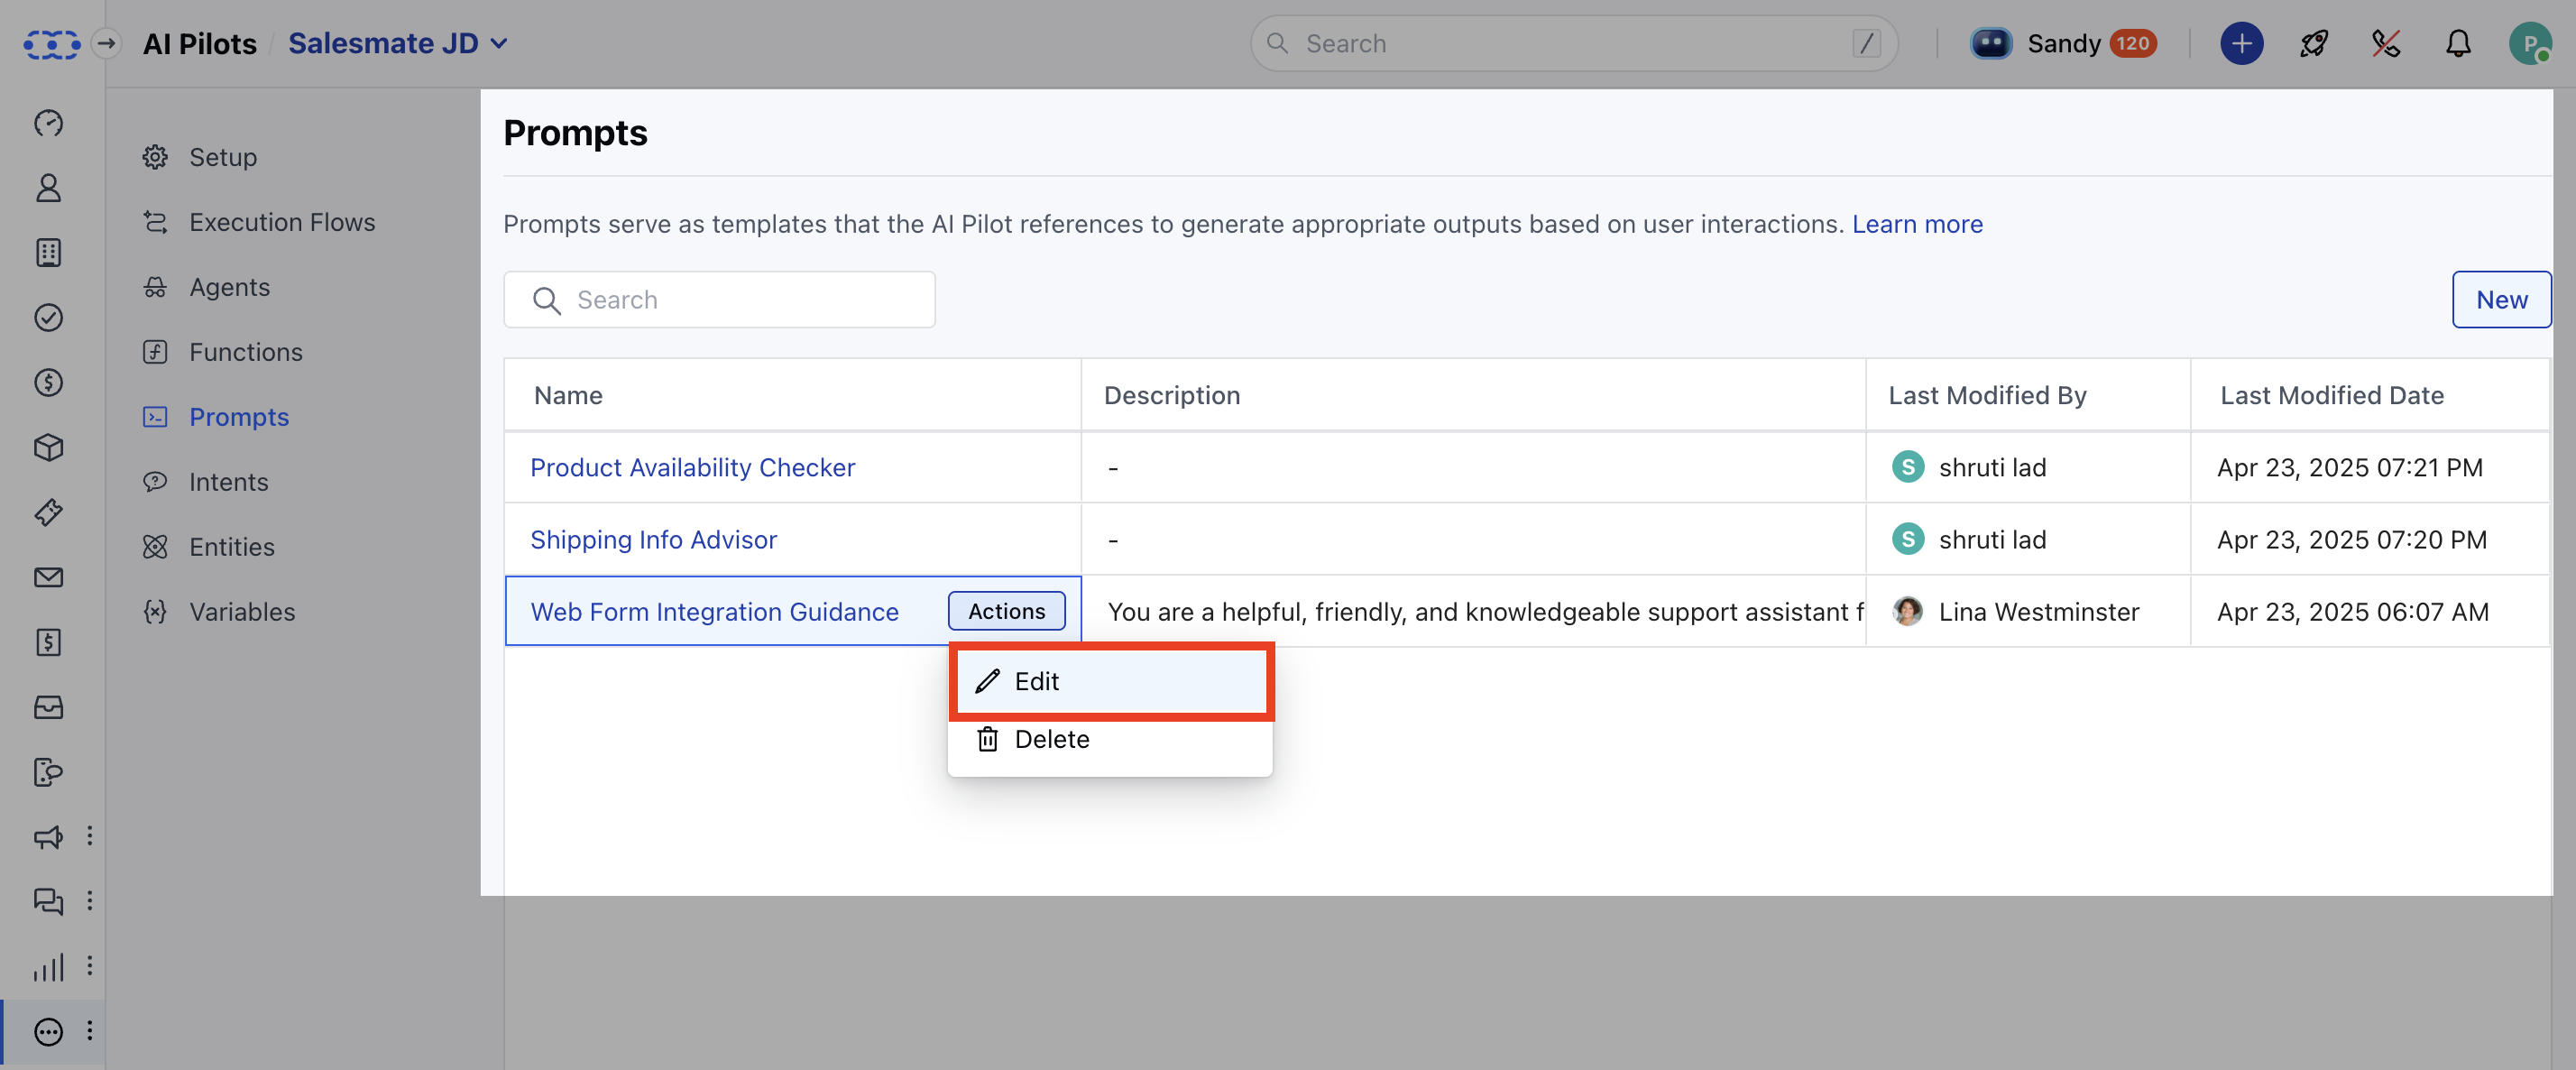Open Quotes dollar document icon in sidebar
Viewport: 2576px width, 1070px height.
pos(48,643)
